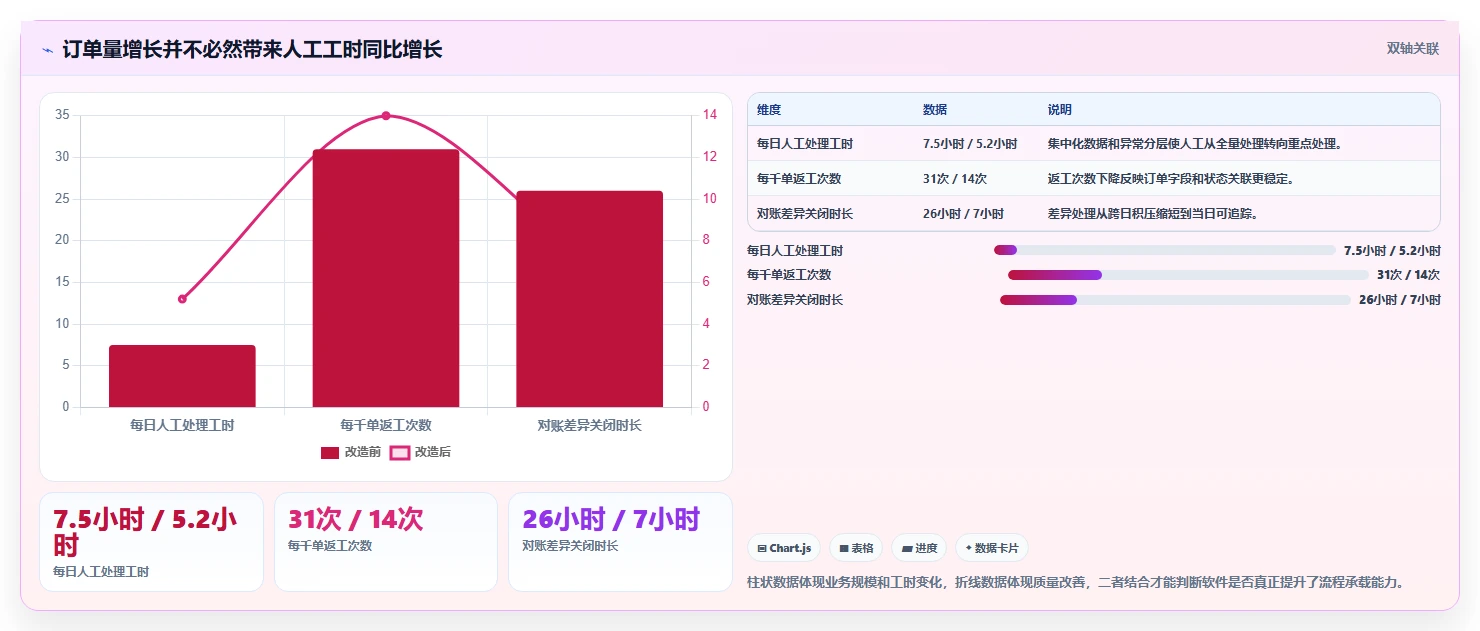Click the 对账差异关闭时长 table row label
Viewport: 1480px width, 631px height.
(805, 214)
